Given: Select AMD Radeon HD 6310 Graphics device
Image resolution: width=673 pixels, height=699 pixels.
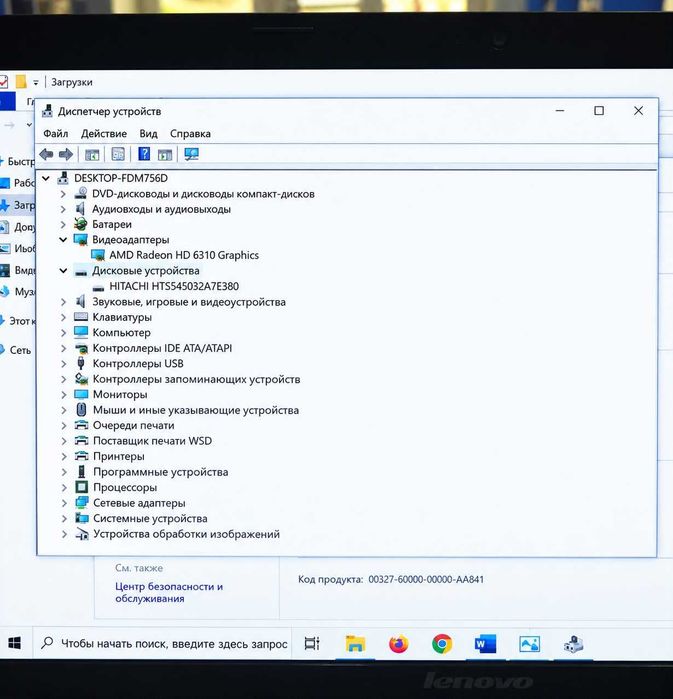Looking at the screenshot, I should (184, 255).
